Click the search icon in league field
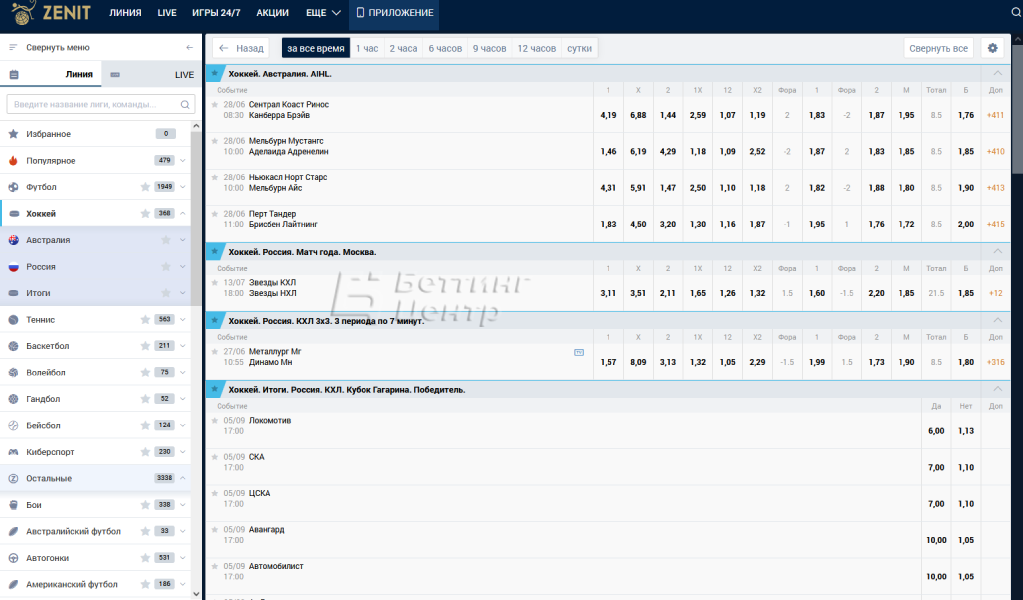The height and width of the screenshot is (600, 1023). [x=185, y=104]
